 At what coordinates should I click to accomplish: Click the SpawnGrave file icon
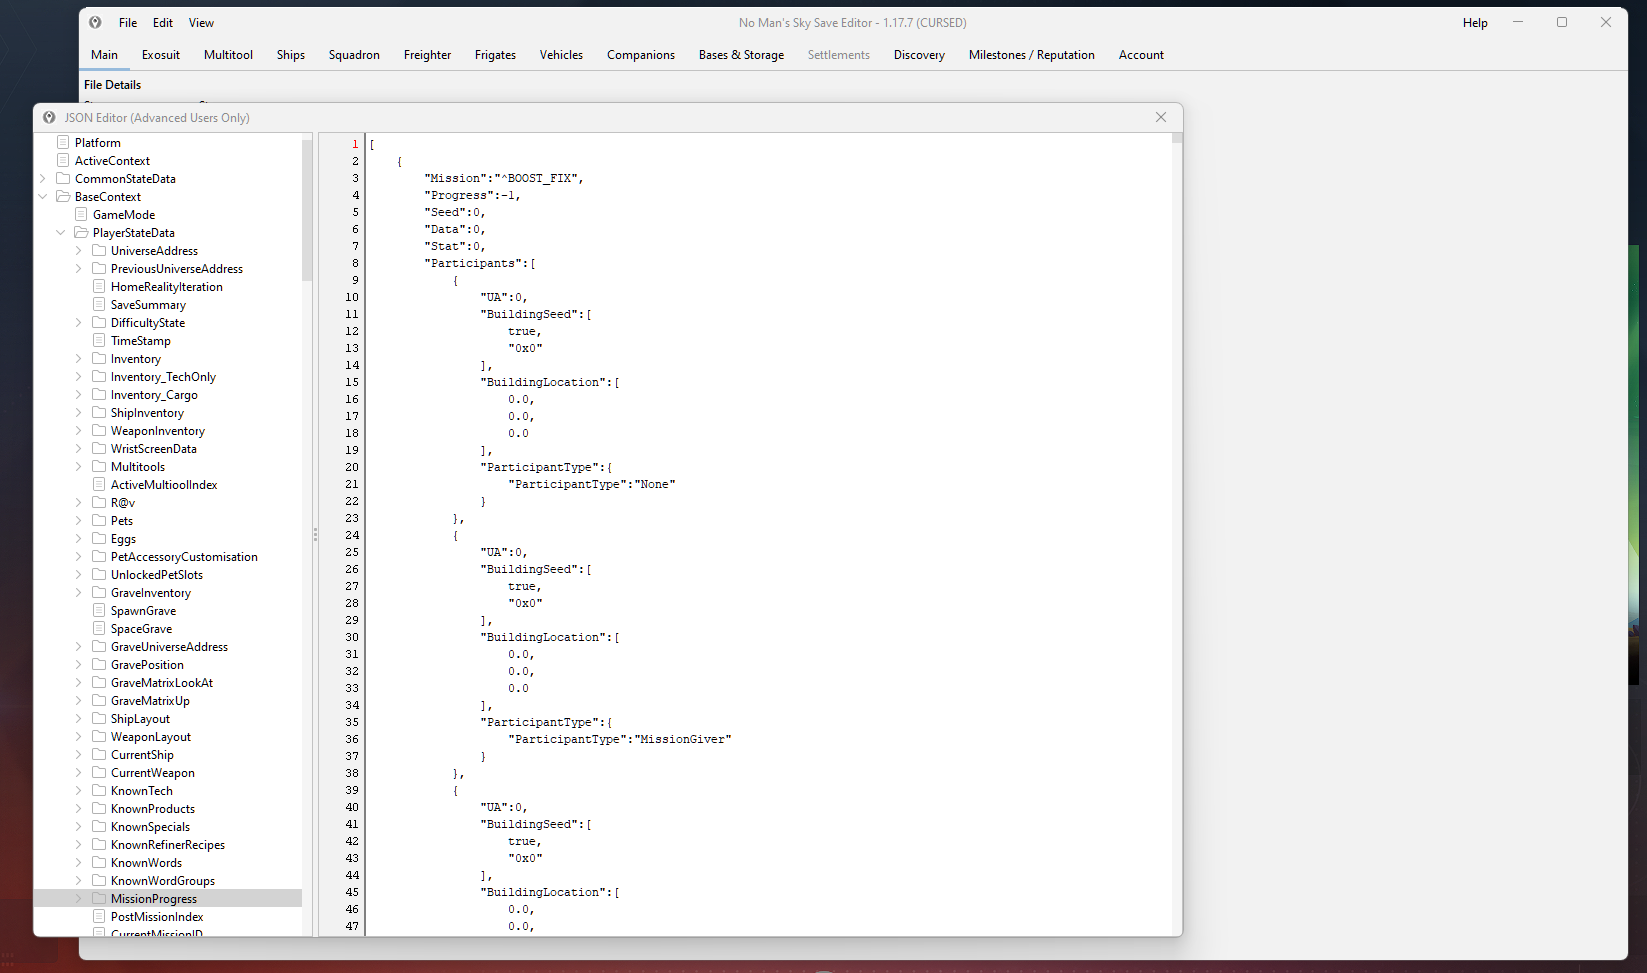click(x=99, y=610)
